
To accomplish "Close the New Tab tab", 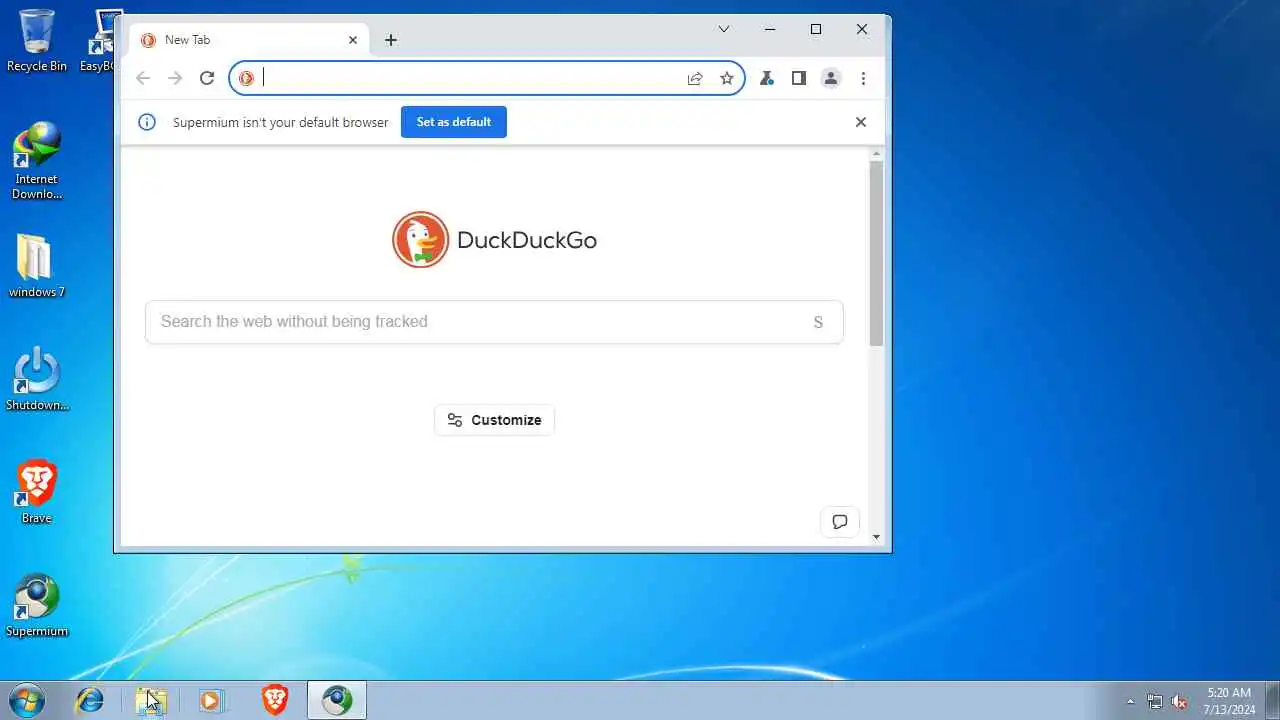I will point(353,40).
